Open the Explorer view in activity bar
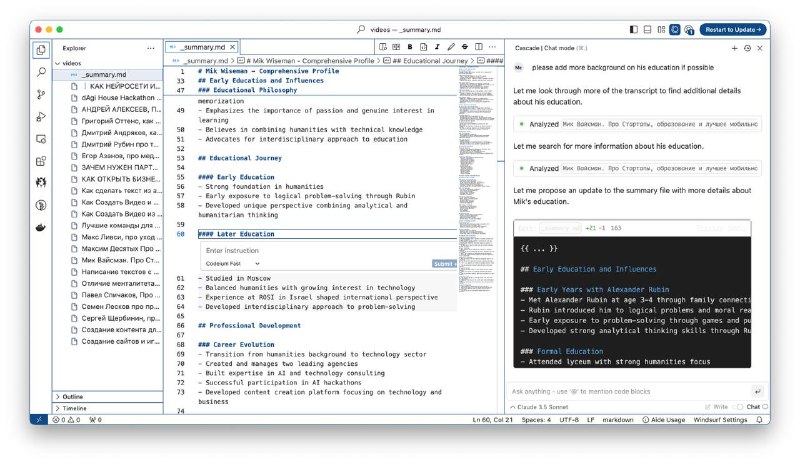800x464 pixels. (x=41, y=50)
